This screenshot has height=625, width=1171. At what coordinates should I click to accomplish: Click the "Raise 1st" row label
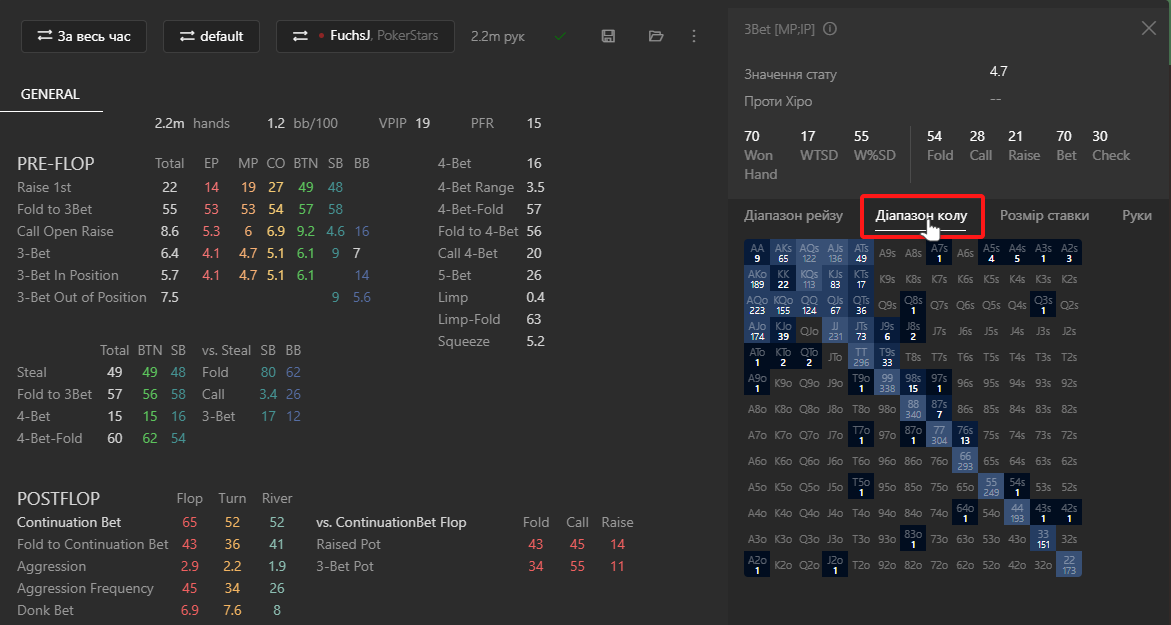click(x=44, y=187)
